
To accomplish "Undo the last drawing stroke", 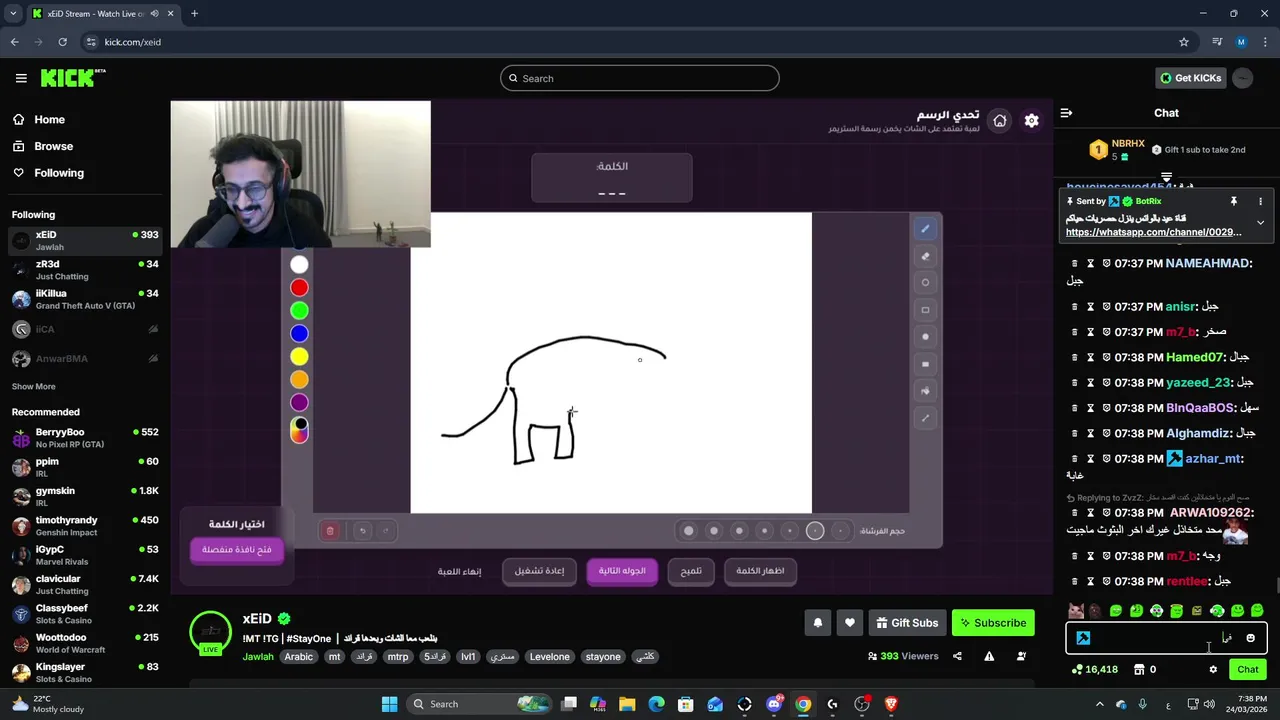I will [x=363, y=531].
